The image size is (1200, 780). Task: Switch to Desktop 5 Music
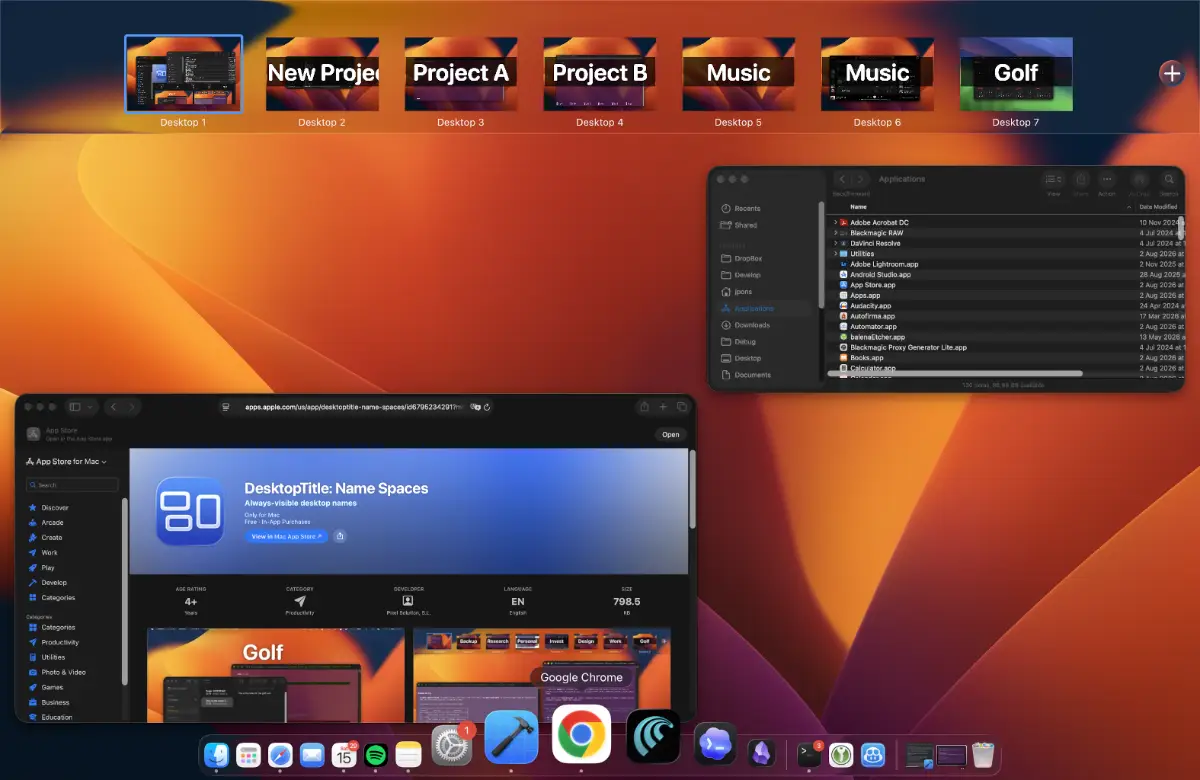pyautogui.click(x=739, y=74)
